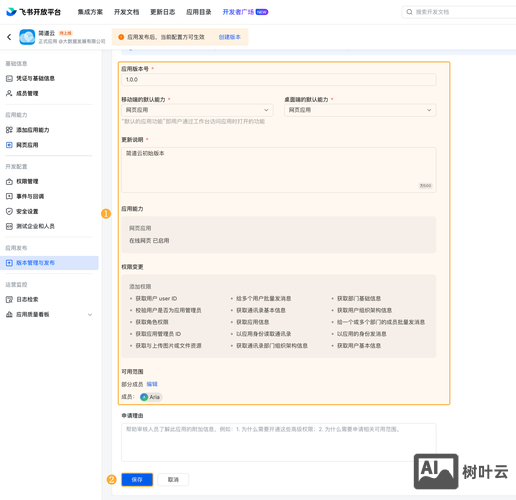516x500 pixels.
Task: Click Aria's member avatar
Action: (x=144, y=397)
